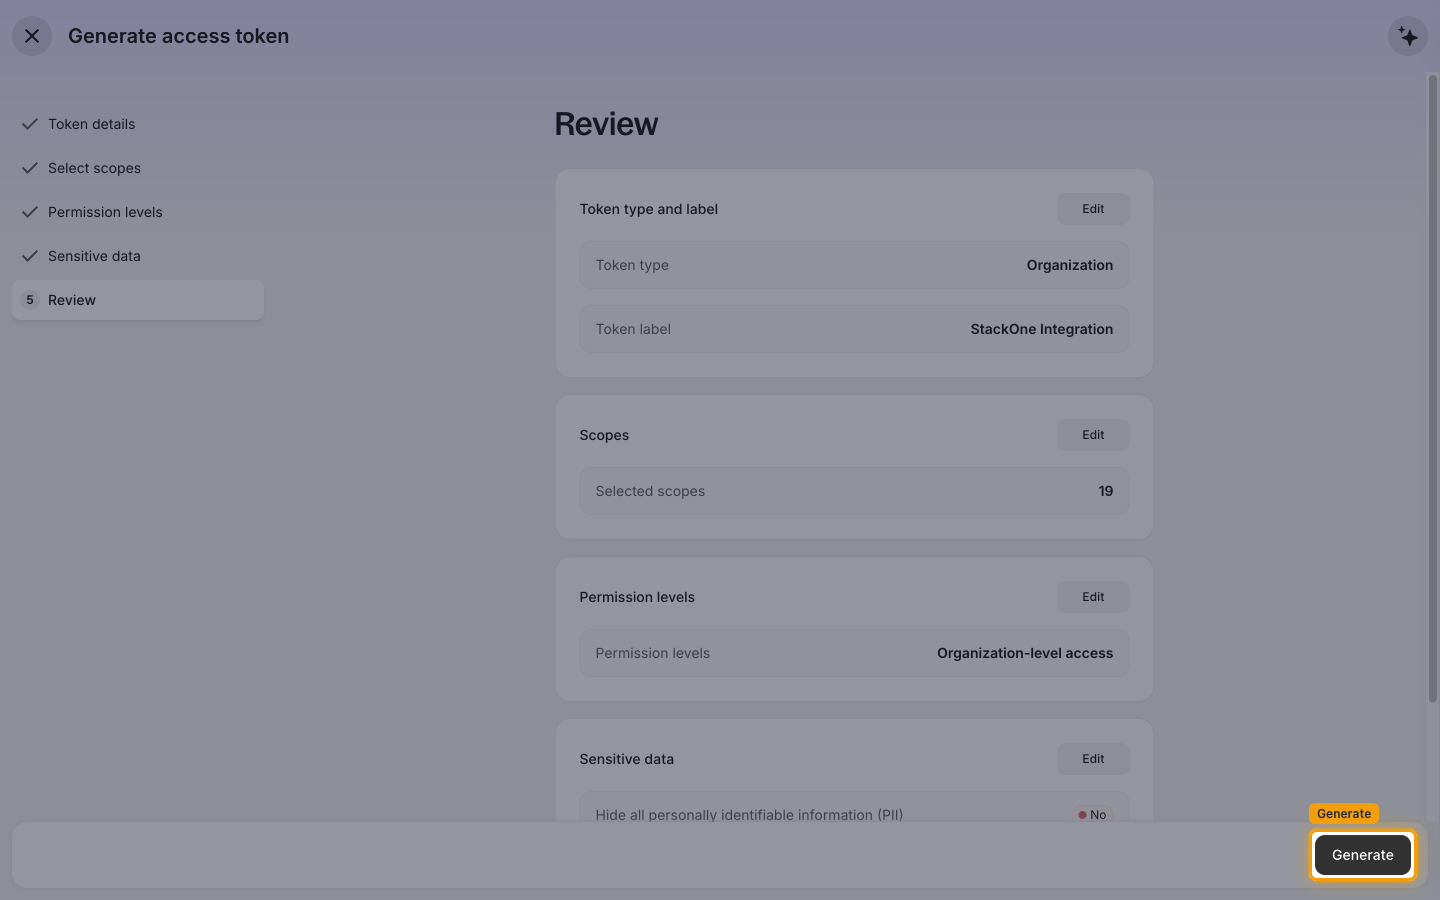
Task: Click the StackOne Integration token label value
Action: tap(1041, 329)
